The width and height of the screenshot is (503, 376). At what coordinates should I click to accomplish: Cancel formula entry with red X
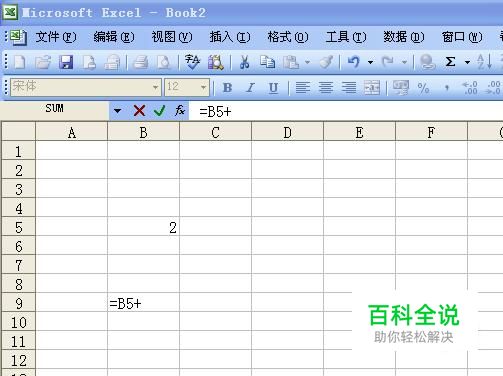pyautogui.click(x=139, y=111)
